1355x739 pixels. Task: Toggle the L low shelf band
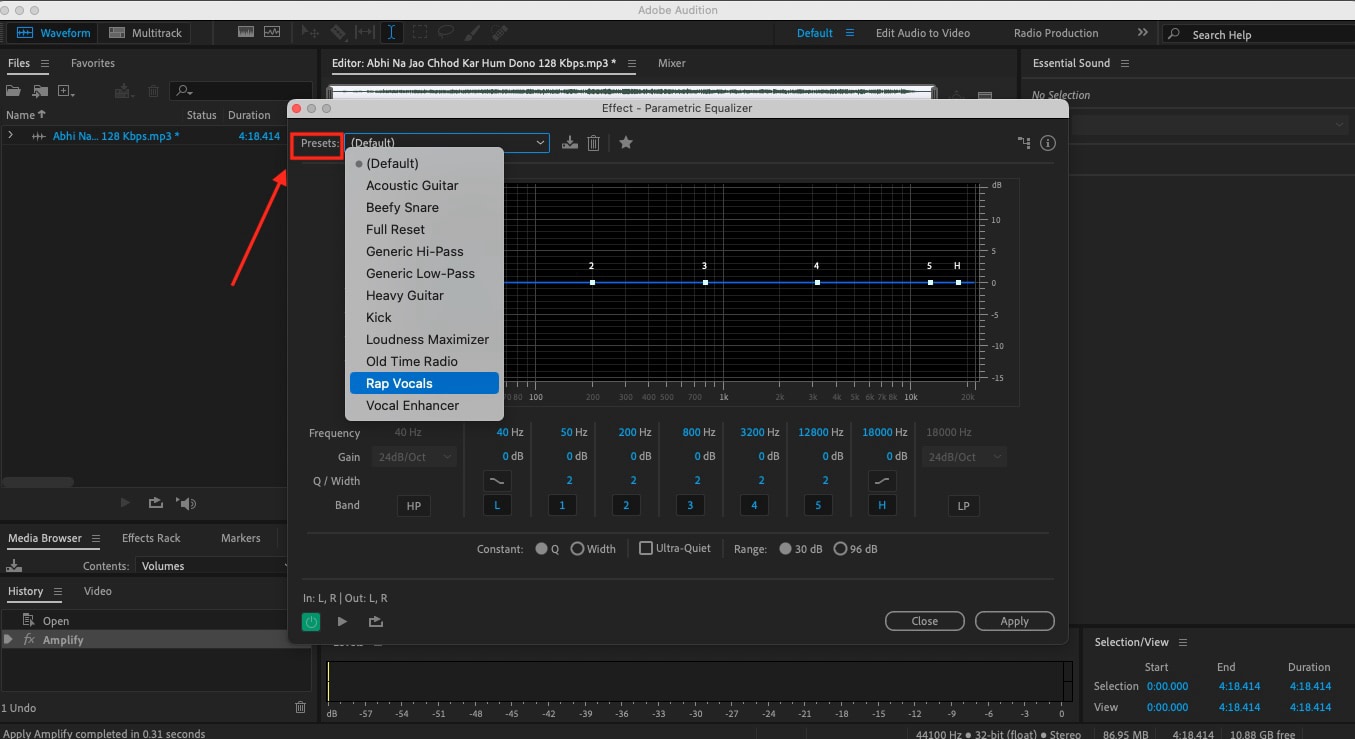497,506
